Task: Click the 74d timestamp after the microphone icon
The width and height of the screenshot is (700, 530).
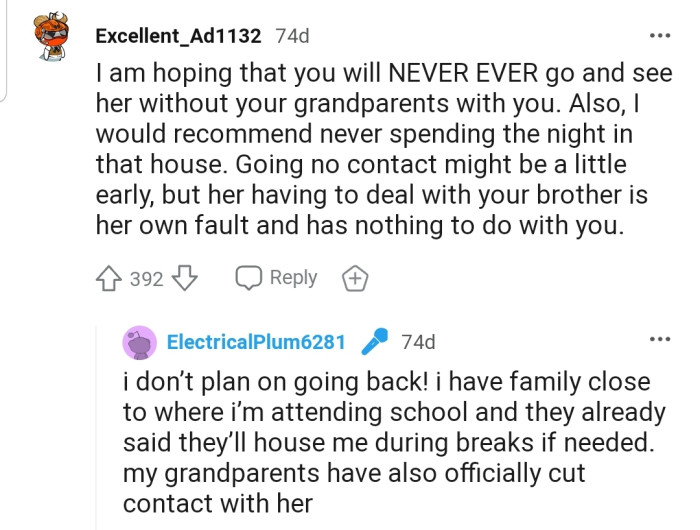Action: pyautogui.click(x=418, y=342)
